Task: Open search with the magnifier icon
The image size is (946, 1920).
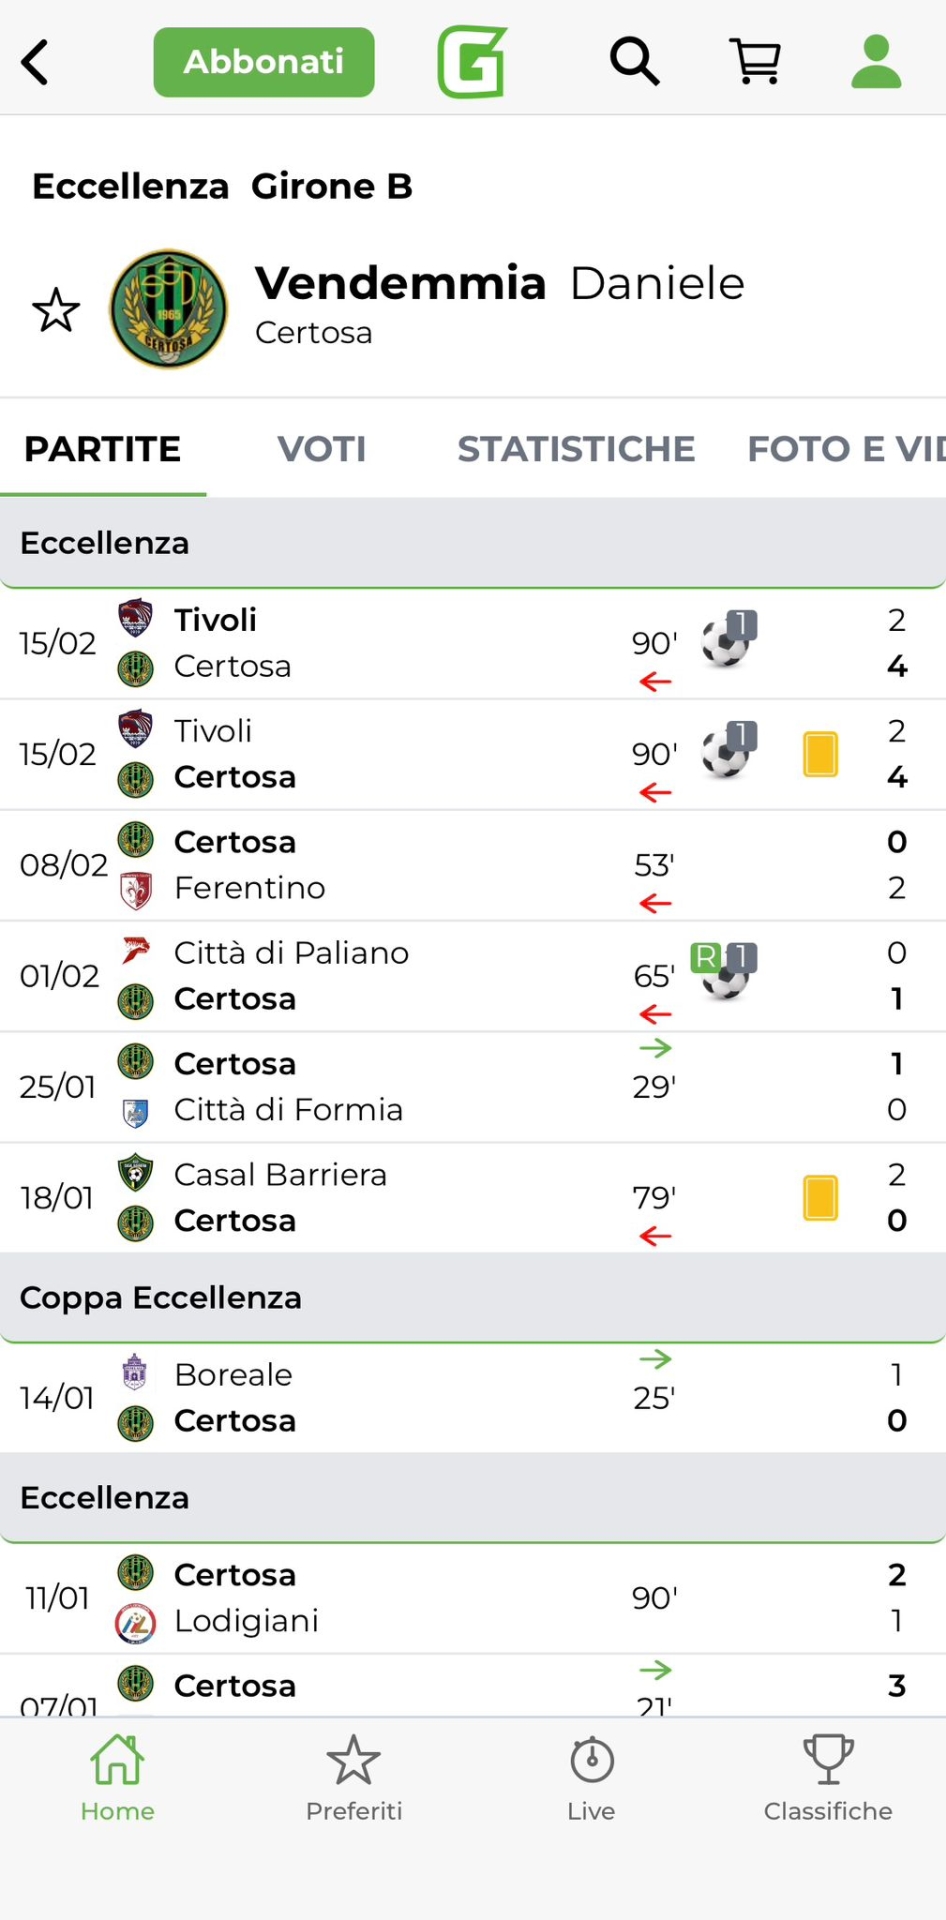Action: point(634,62)
